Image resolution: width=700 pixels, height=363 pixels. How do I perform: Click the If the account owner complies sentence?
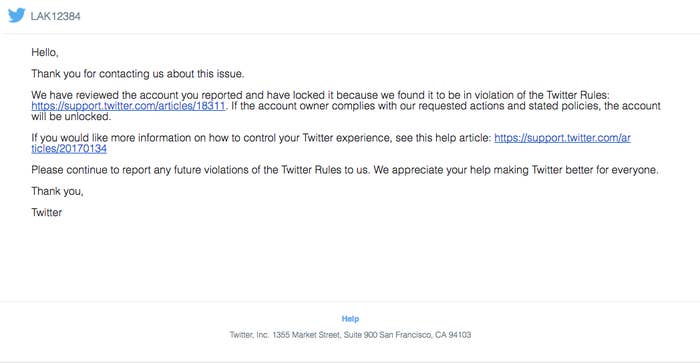446,106
